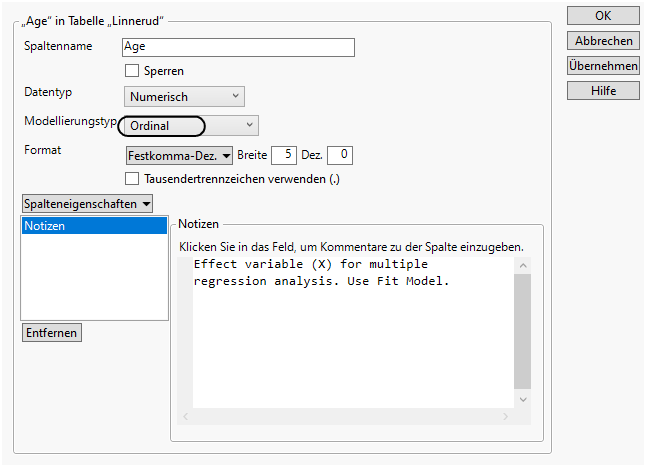Click the horizontal scrollbar left arrow
Image resolution: width=646 pixels, height=467 pixels.
[185, 416]
